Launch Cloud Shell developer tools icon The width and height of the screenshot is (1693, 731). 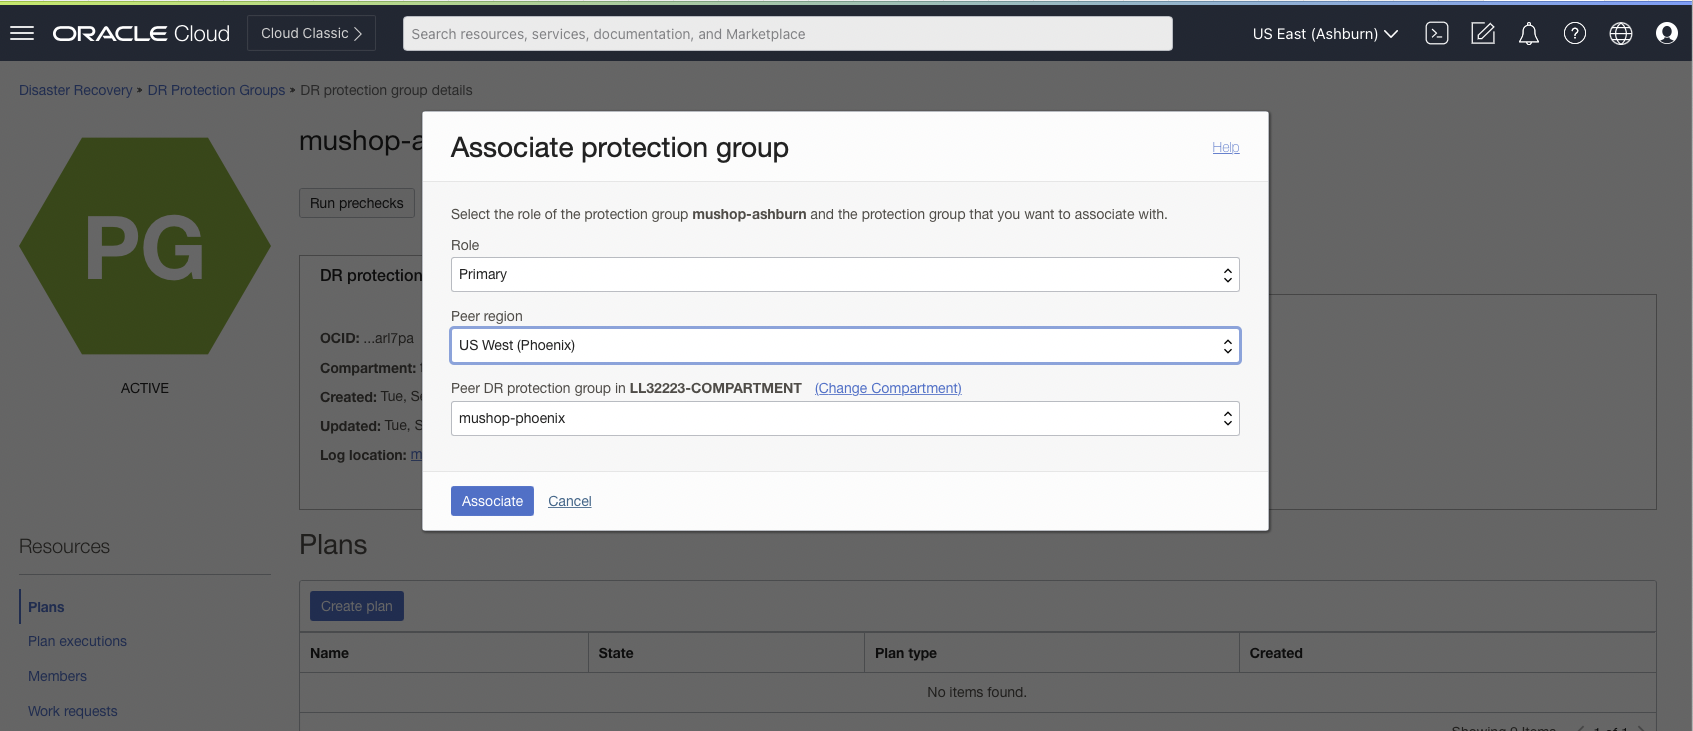pos(1436,33)
